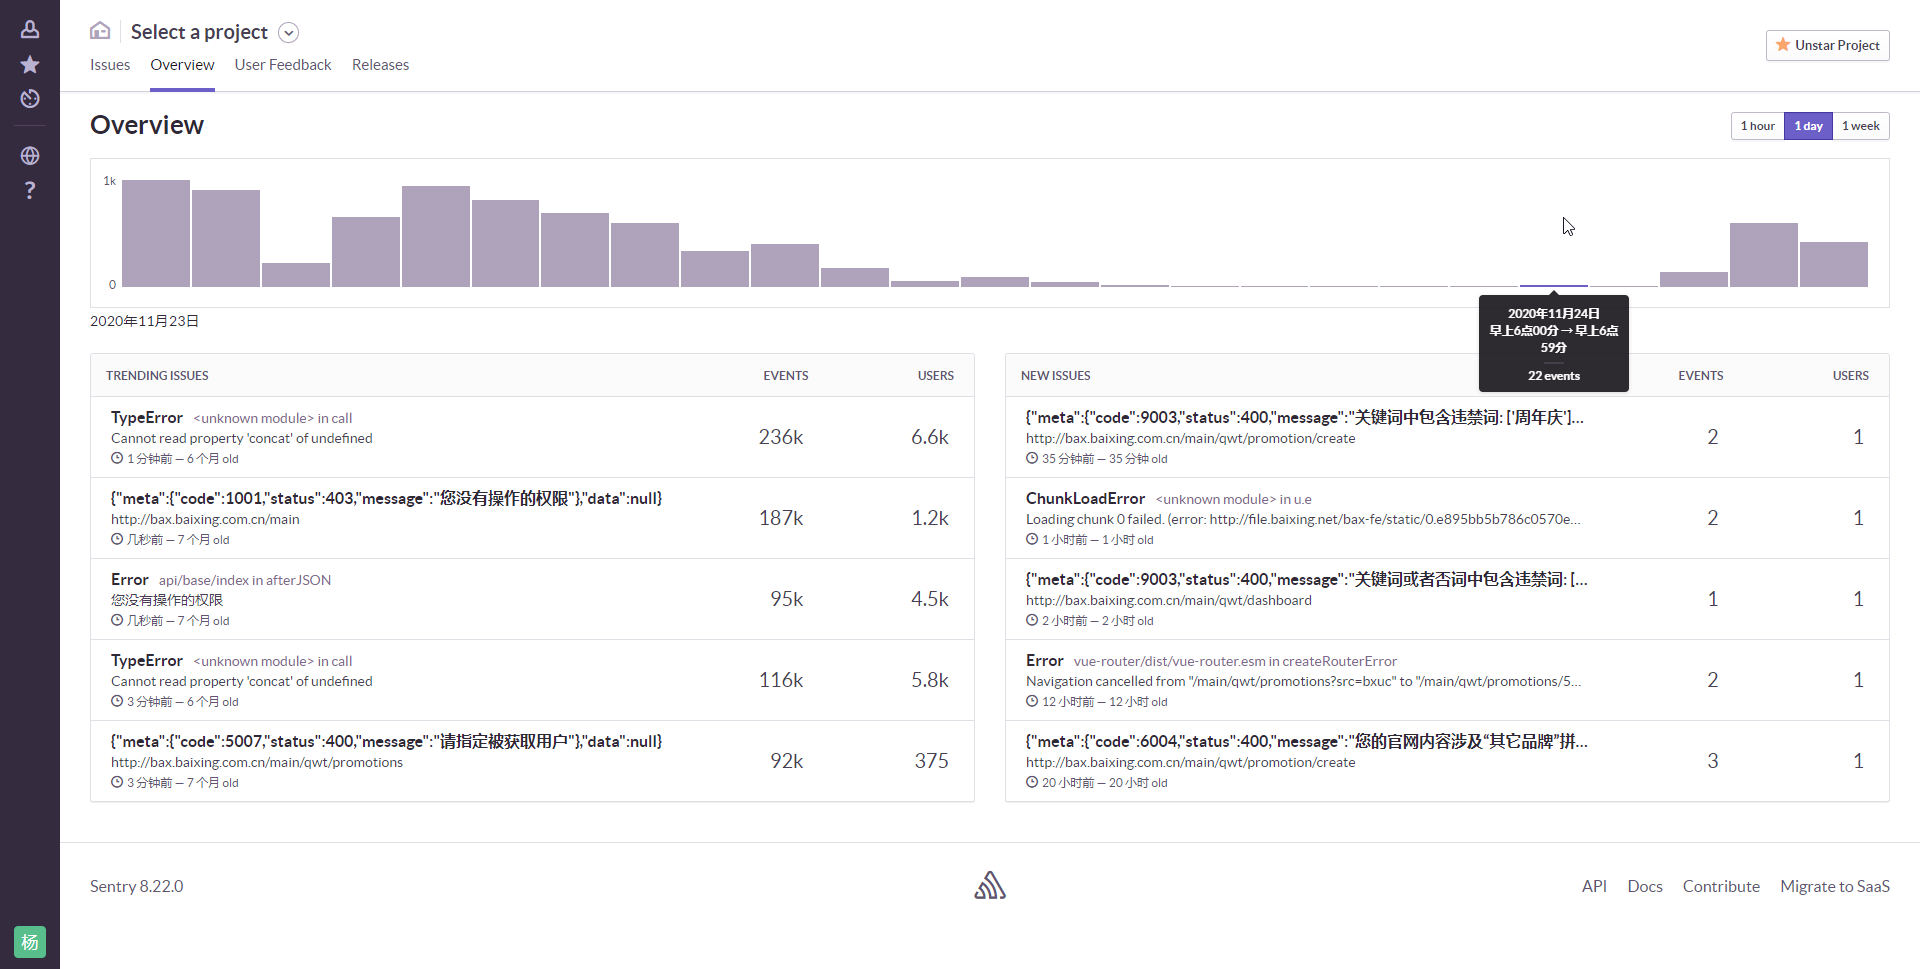The height and width of the screenshot is (969, 1920).
Task: Set chart period to 1 week
Action: coord(1860,126)
